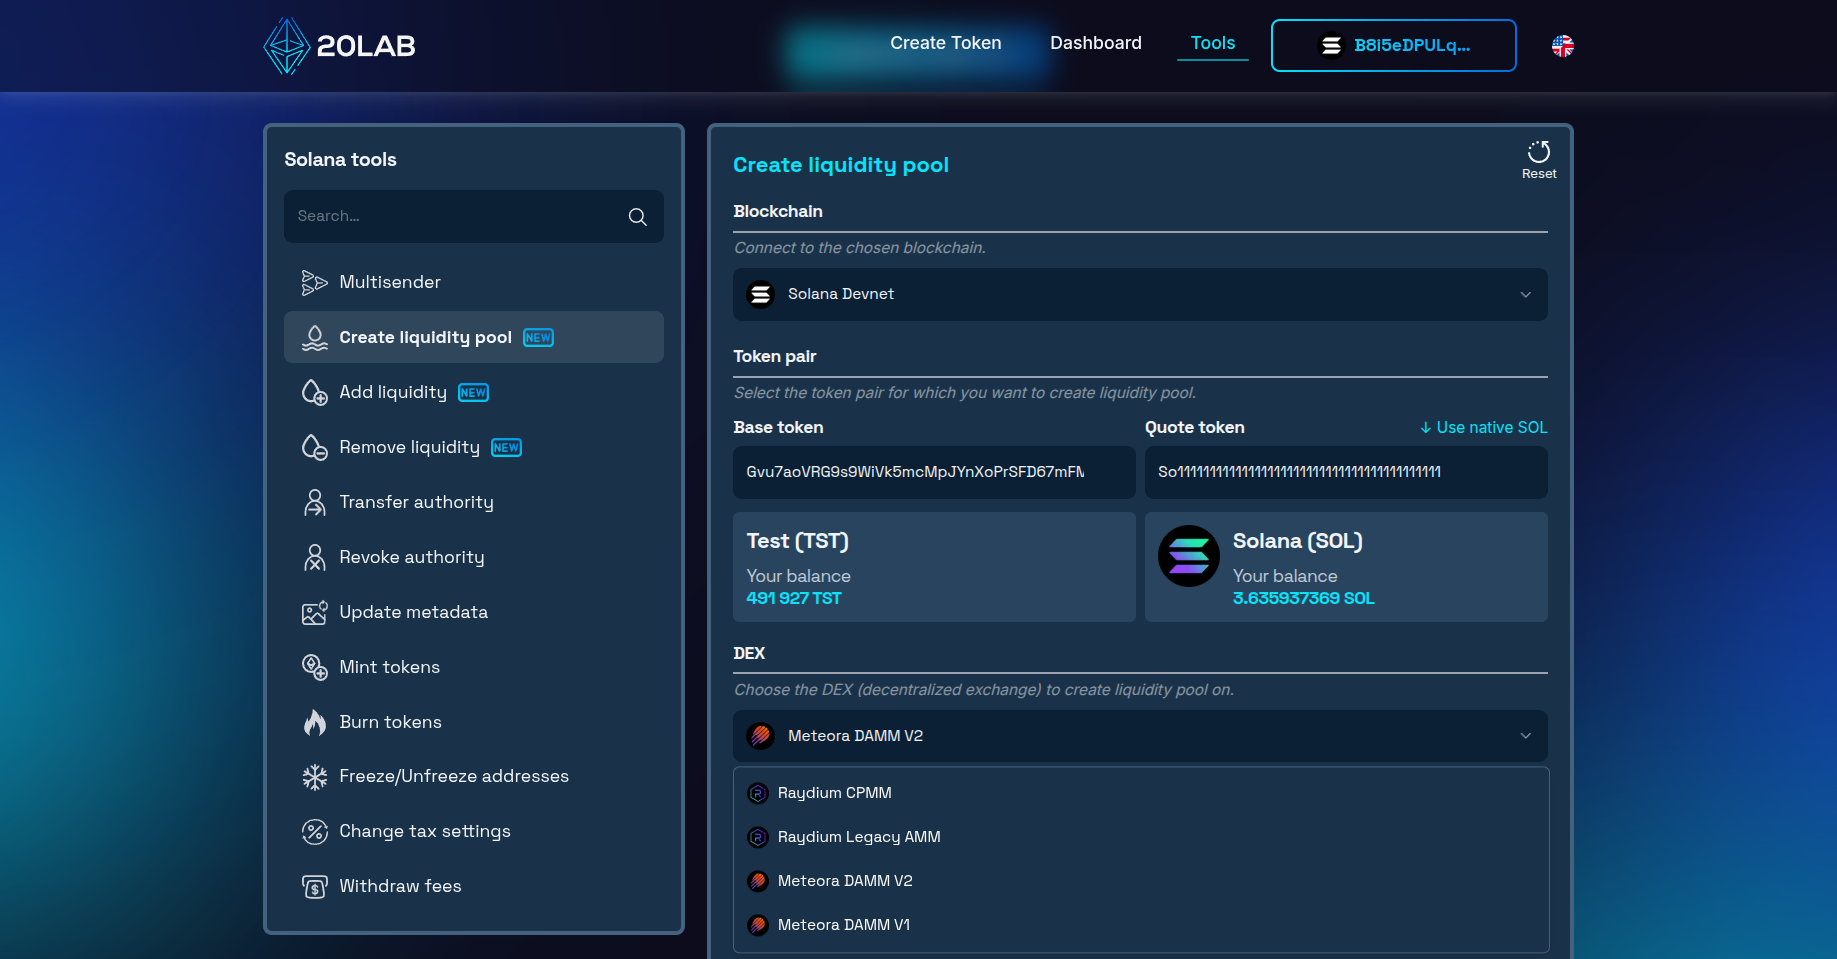Open the Solana Devnet blockchain selector
The image size is (1837, 959).
point(1140,295)
